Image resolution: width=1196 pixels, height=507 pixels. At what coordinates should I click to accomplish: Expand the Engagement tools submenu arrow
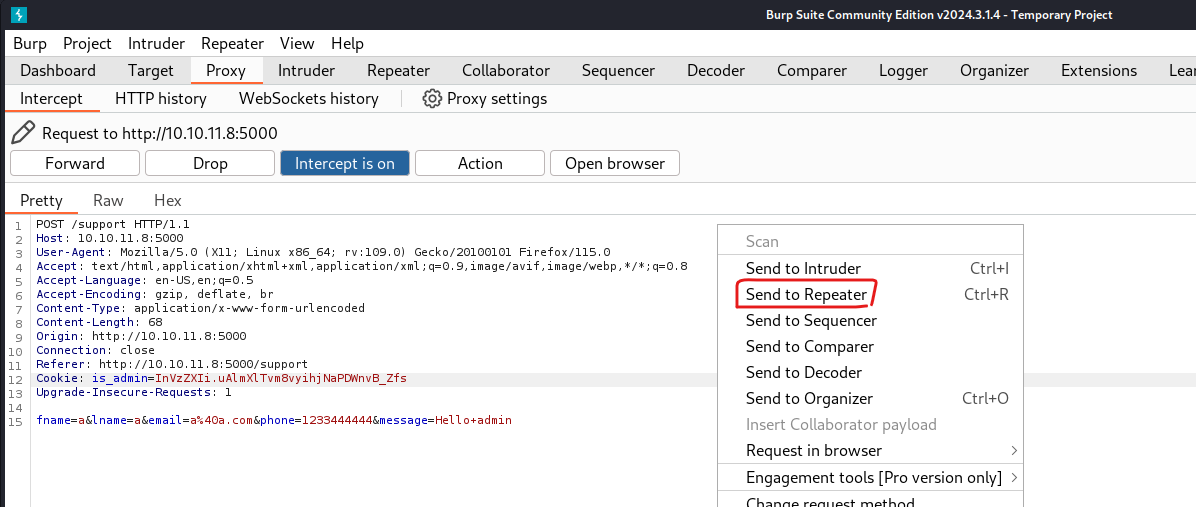[x=1014, y=478]
